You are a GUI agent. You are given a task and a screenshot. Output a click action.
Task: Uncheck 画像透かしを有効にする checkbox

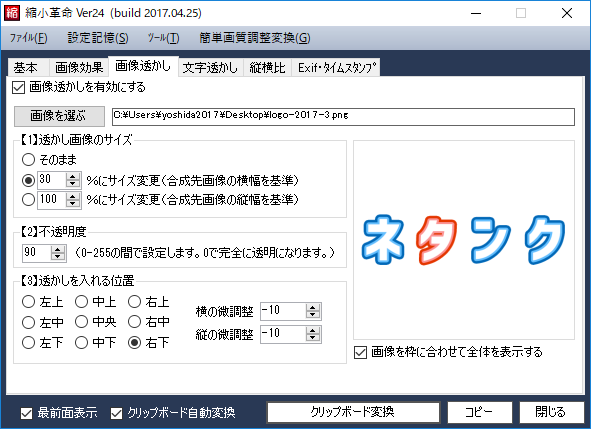[18, 87]
